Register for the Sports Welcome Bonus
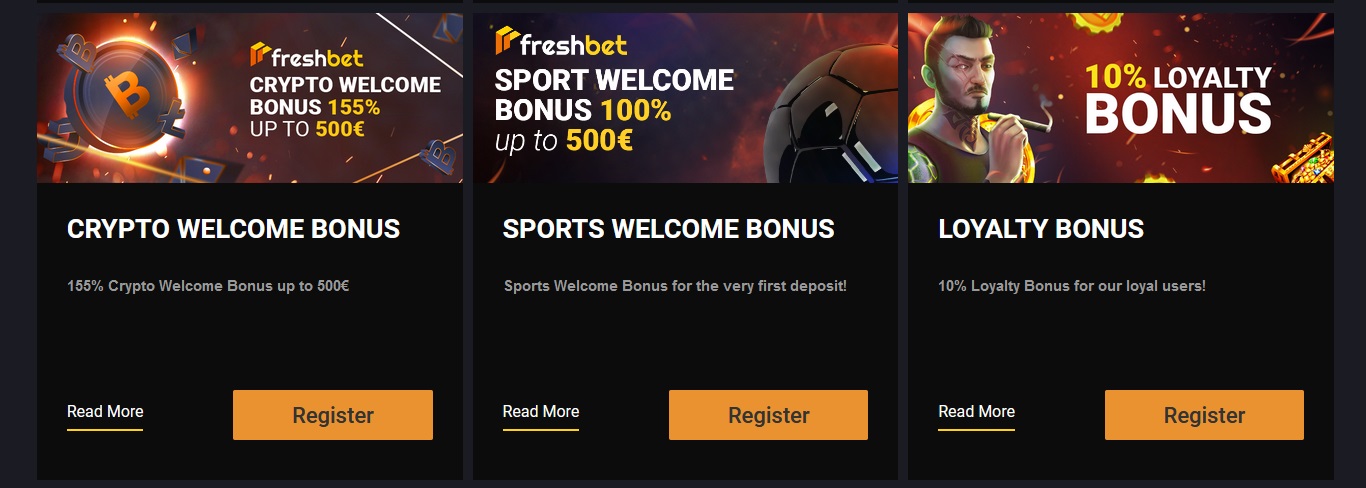 (768, 415)
